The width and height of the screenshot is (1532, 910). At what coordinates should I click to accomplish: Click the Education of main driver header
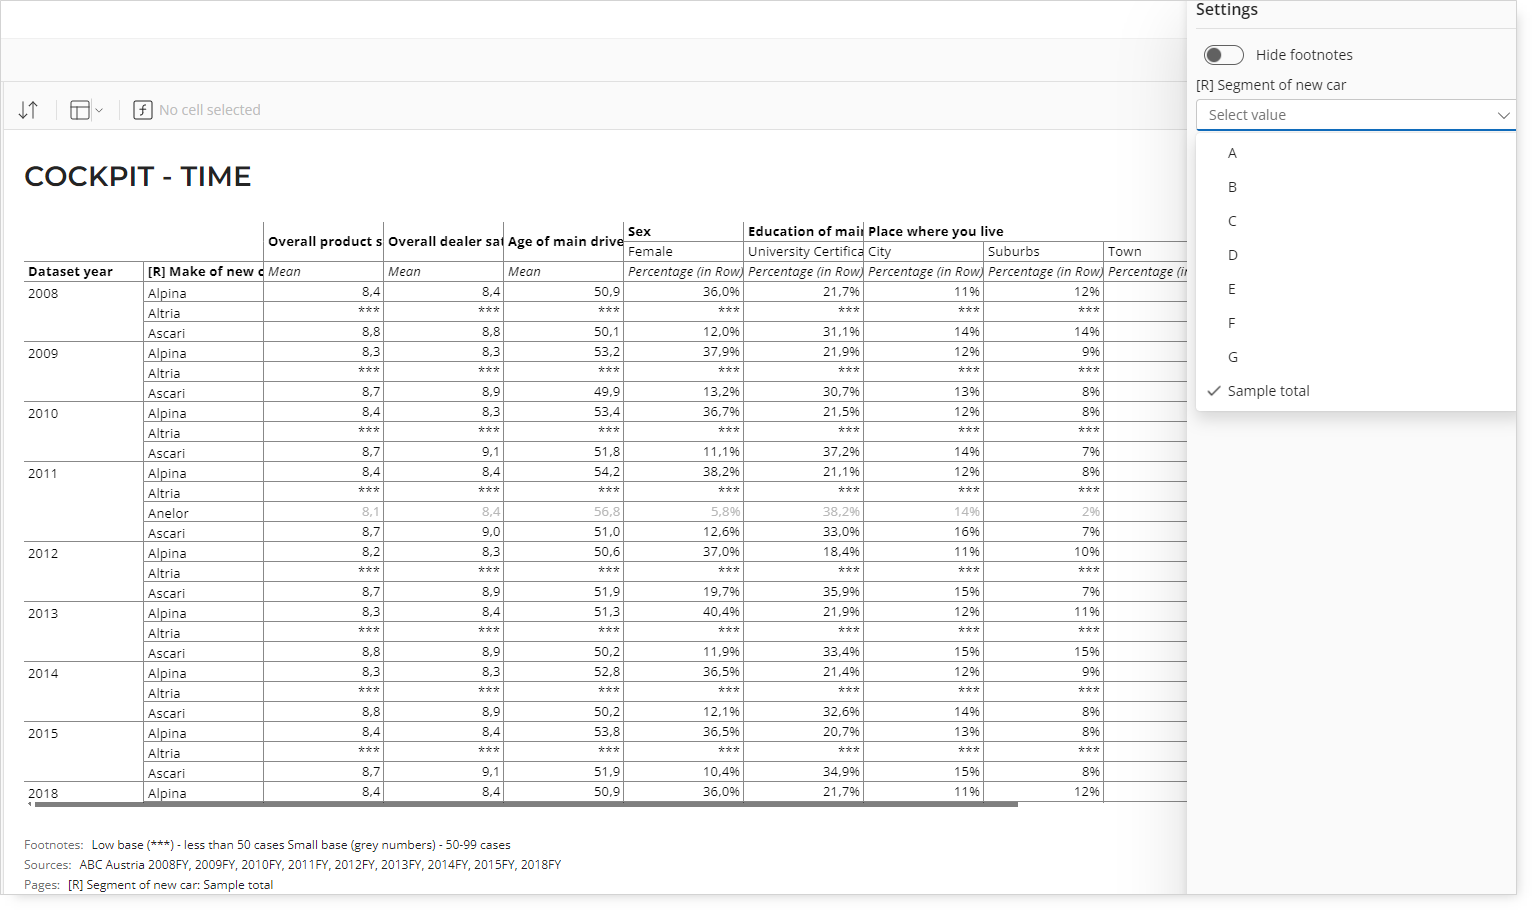804,232
